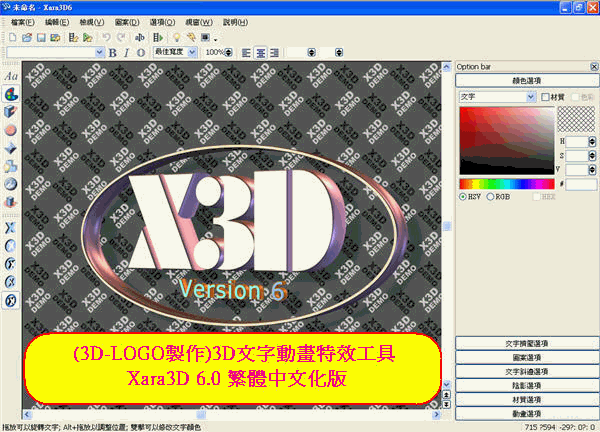Viewport: 600px width, 432px height.
Task: Open the Color options palette tool
Action: [x=10, y=93]
